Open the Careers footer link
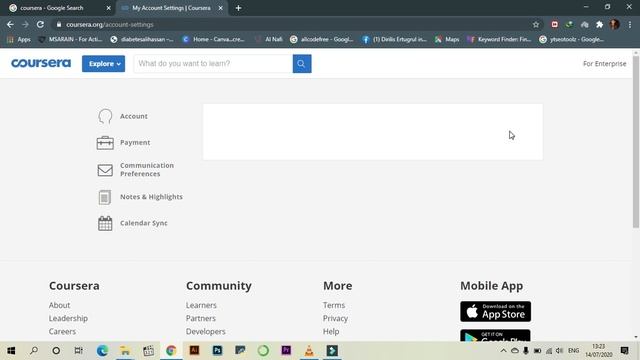Viewport: 640px width, 360px height. (62, 331)
